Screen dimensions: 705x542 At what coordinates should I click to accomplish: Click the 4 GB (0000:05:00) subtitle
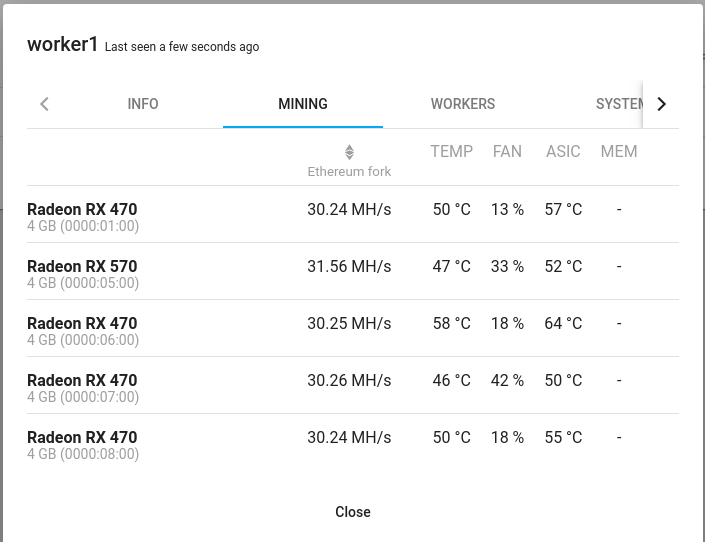point(83,283)
